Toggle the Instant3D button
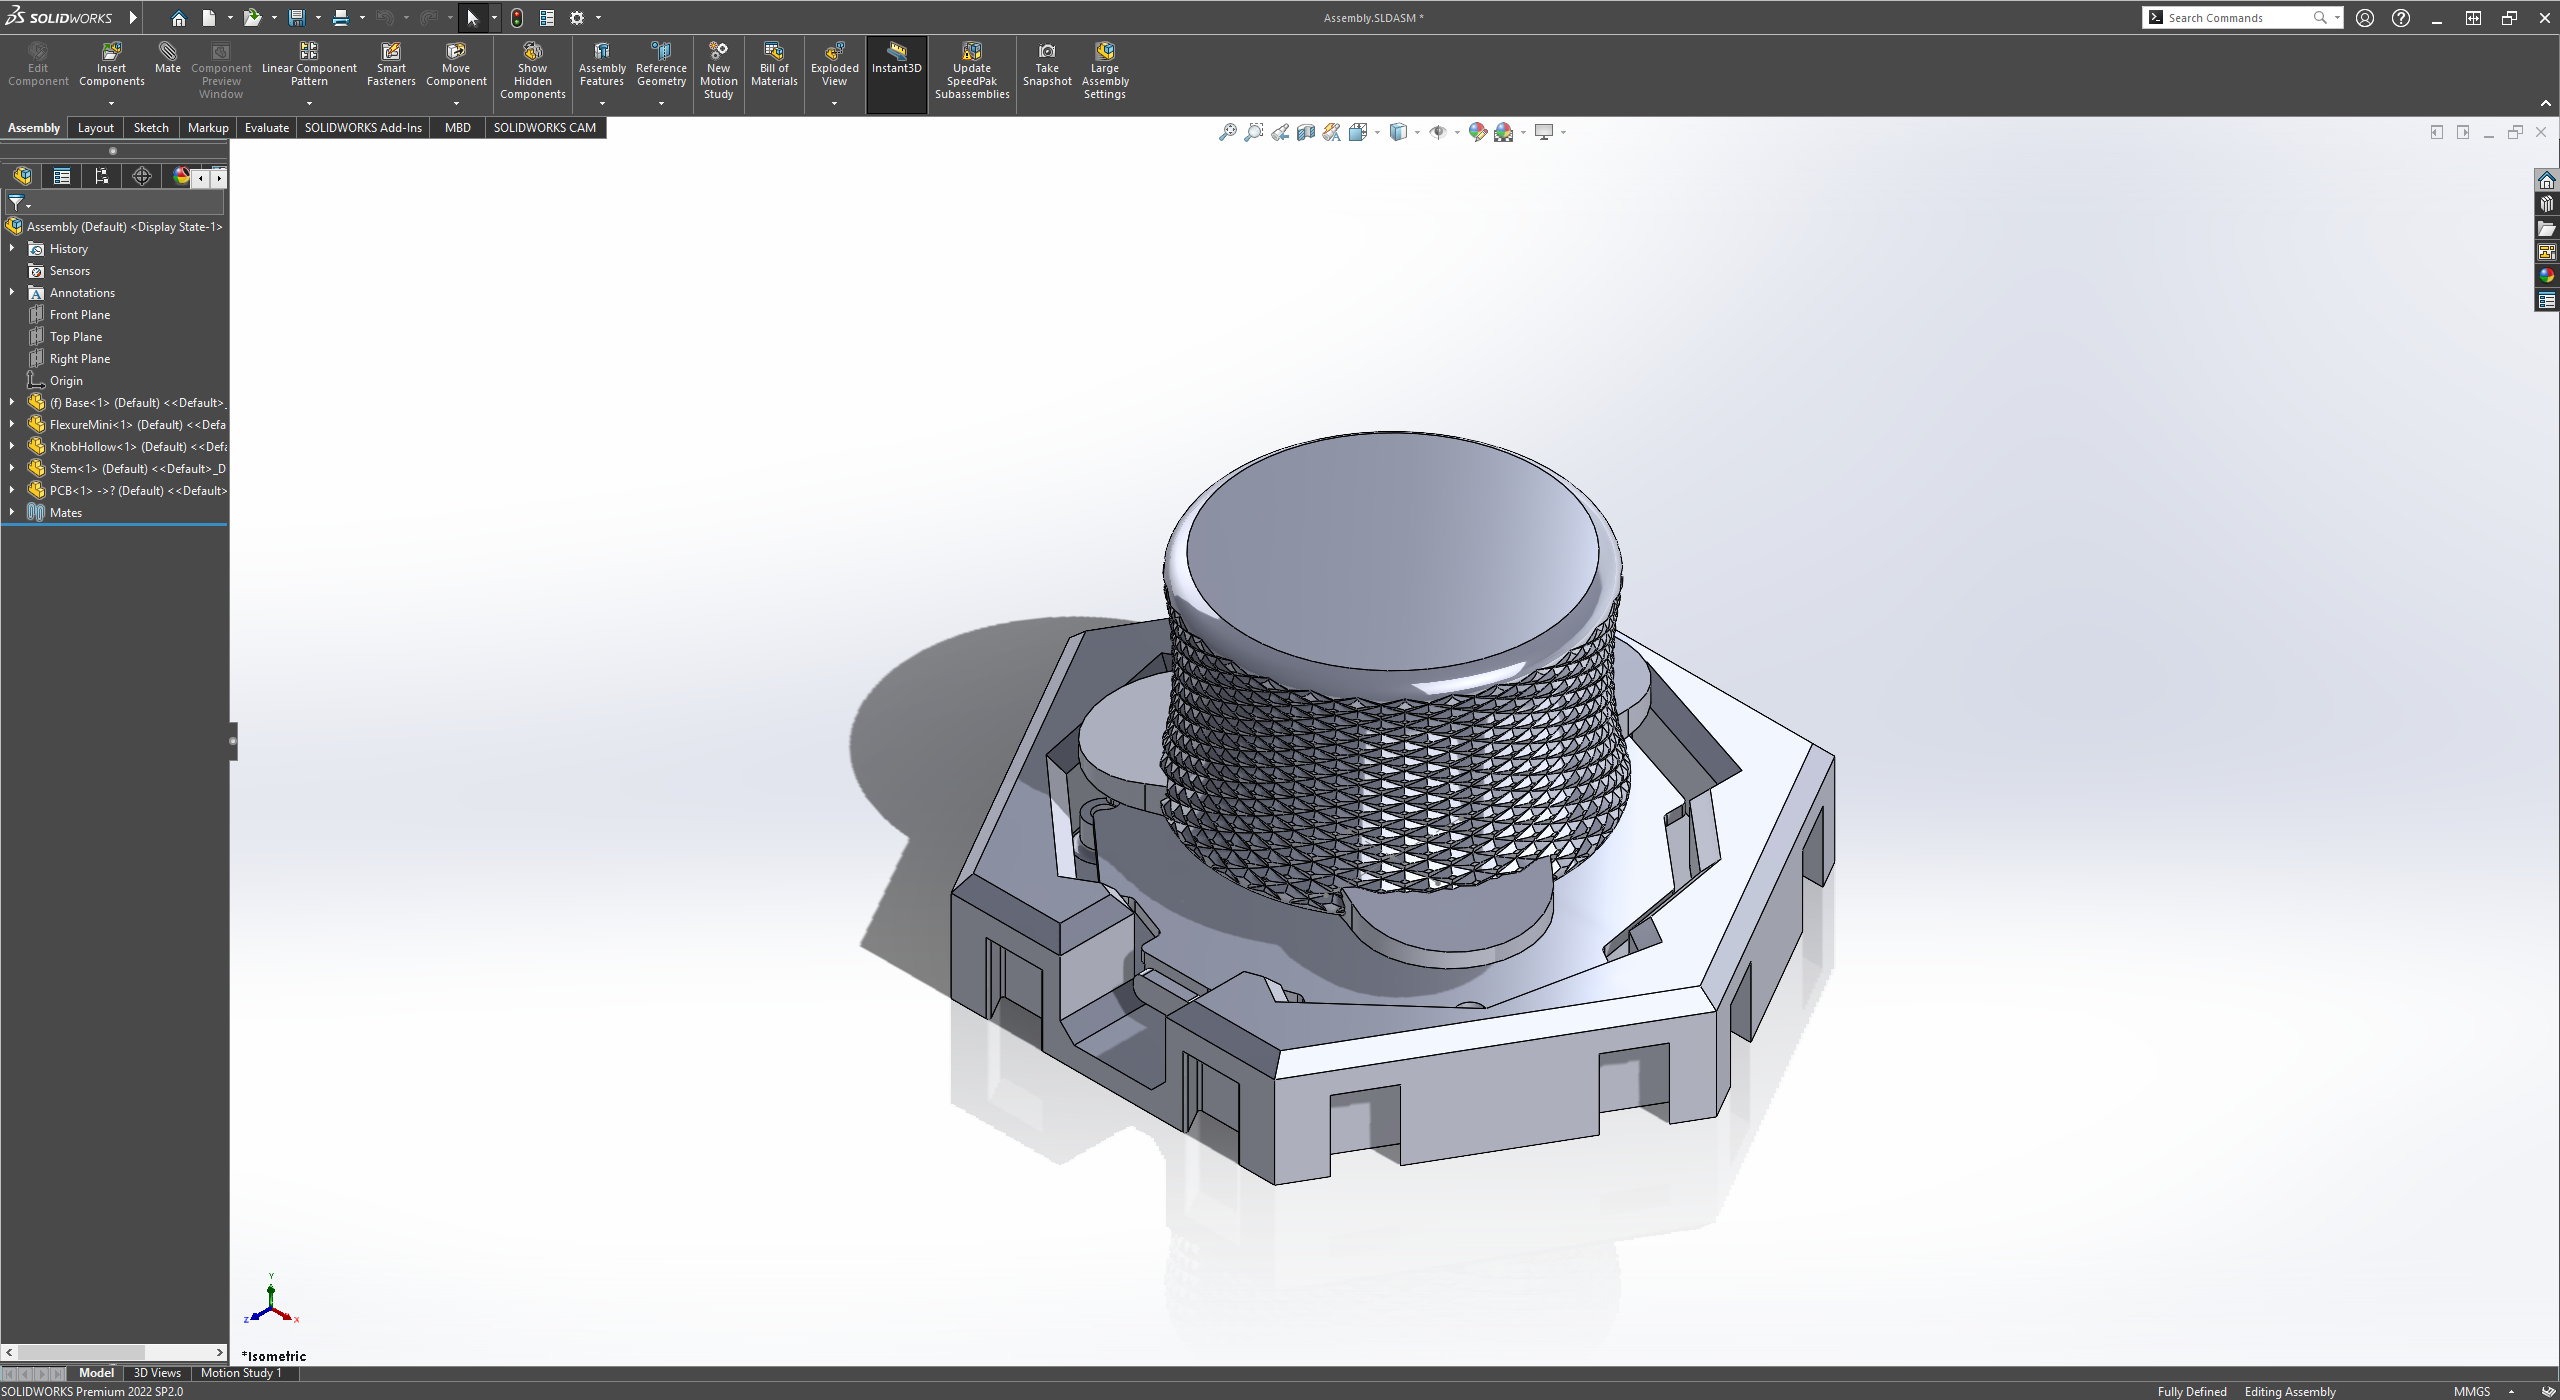The height and width of the screenshot is (1400, 2560). point(896,62)
